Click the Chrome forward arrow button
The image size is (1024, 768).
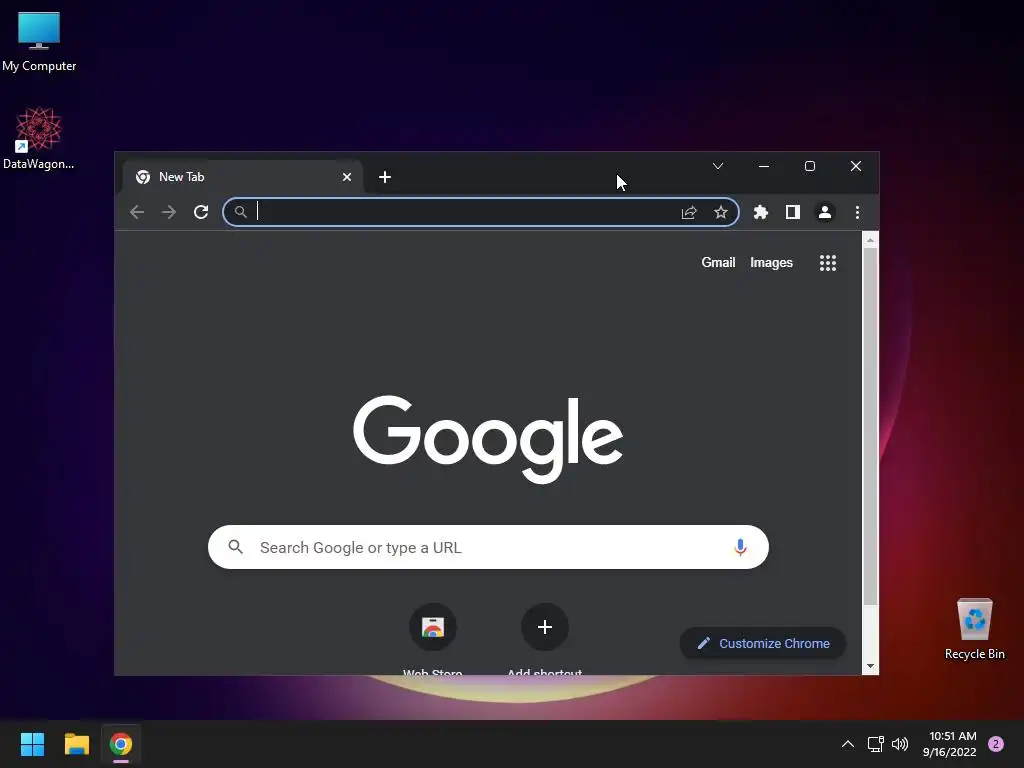pyautogui.click(x=168, y=212)
